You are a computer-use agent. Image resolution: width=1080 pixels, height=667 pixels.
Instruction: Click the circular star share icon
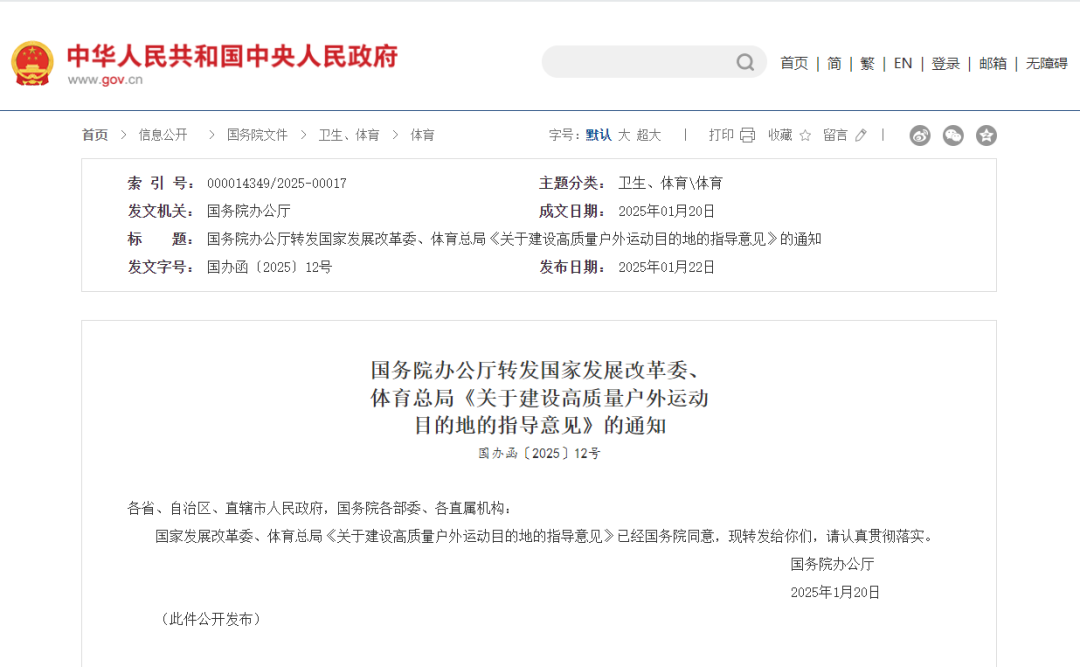[986, 134]
